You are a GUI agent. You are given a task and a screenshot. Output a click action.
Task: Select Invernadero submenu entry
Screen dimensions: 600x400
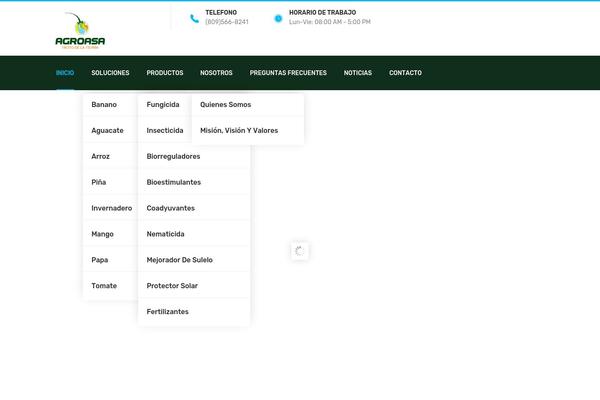click(111, 208)
